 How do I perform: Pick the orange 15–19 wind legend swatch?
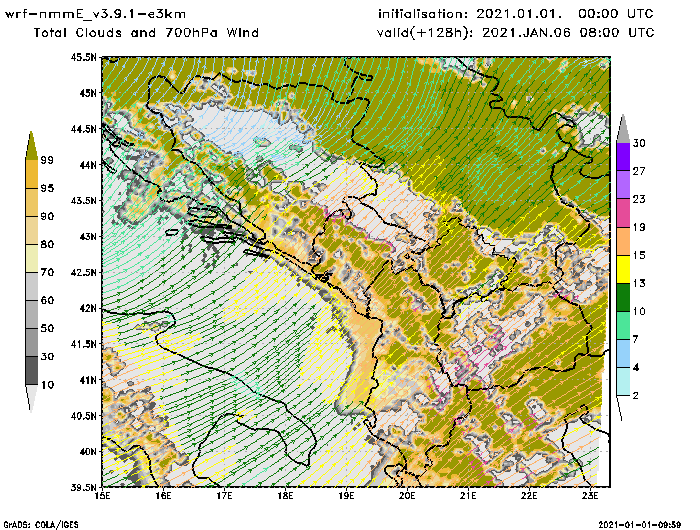623,241
